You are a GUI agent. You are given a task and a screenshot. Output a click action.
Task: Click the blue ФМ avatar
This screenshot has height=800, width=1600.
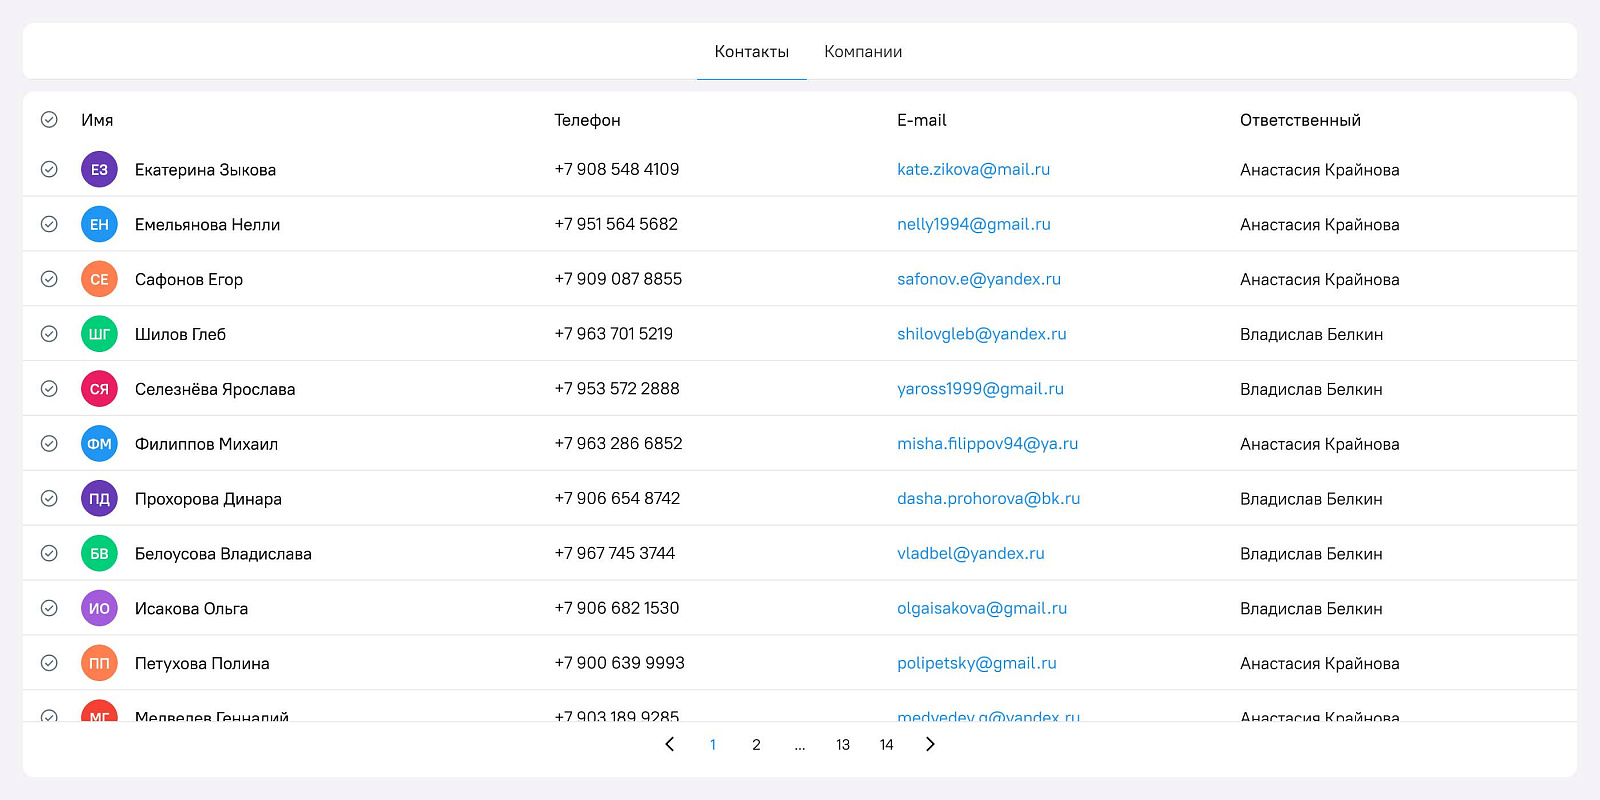click(99, 444)
